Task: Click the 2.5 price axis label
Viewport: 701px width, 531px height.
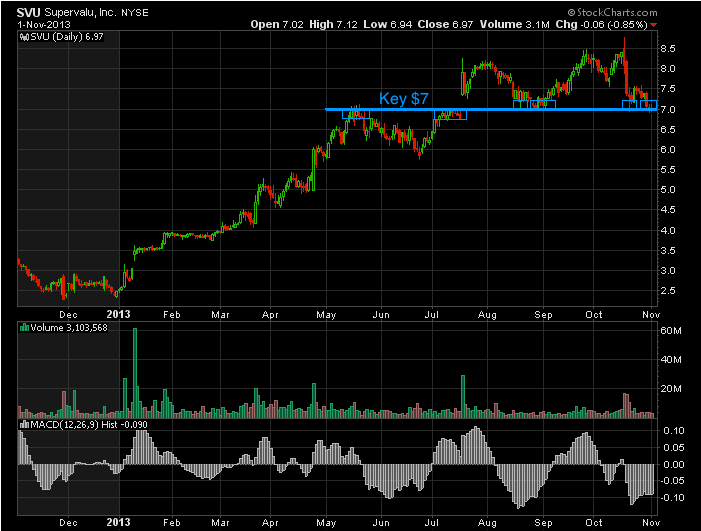Action: [x=668, y=291]
